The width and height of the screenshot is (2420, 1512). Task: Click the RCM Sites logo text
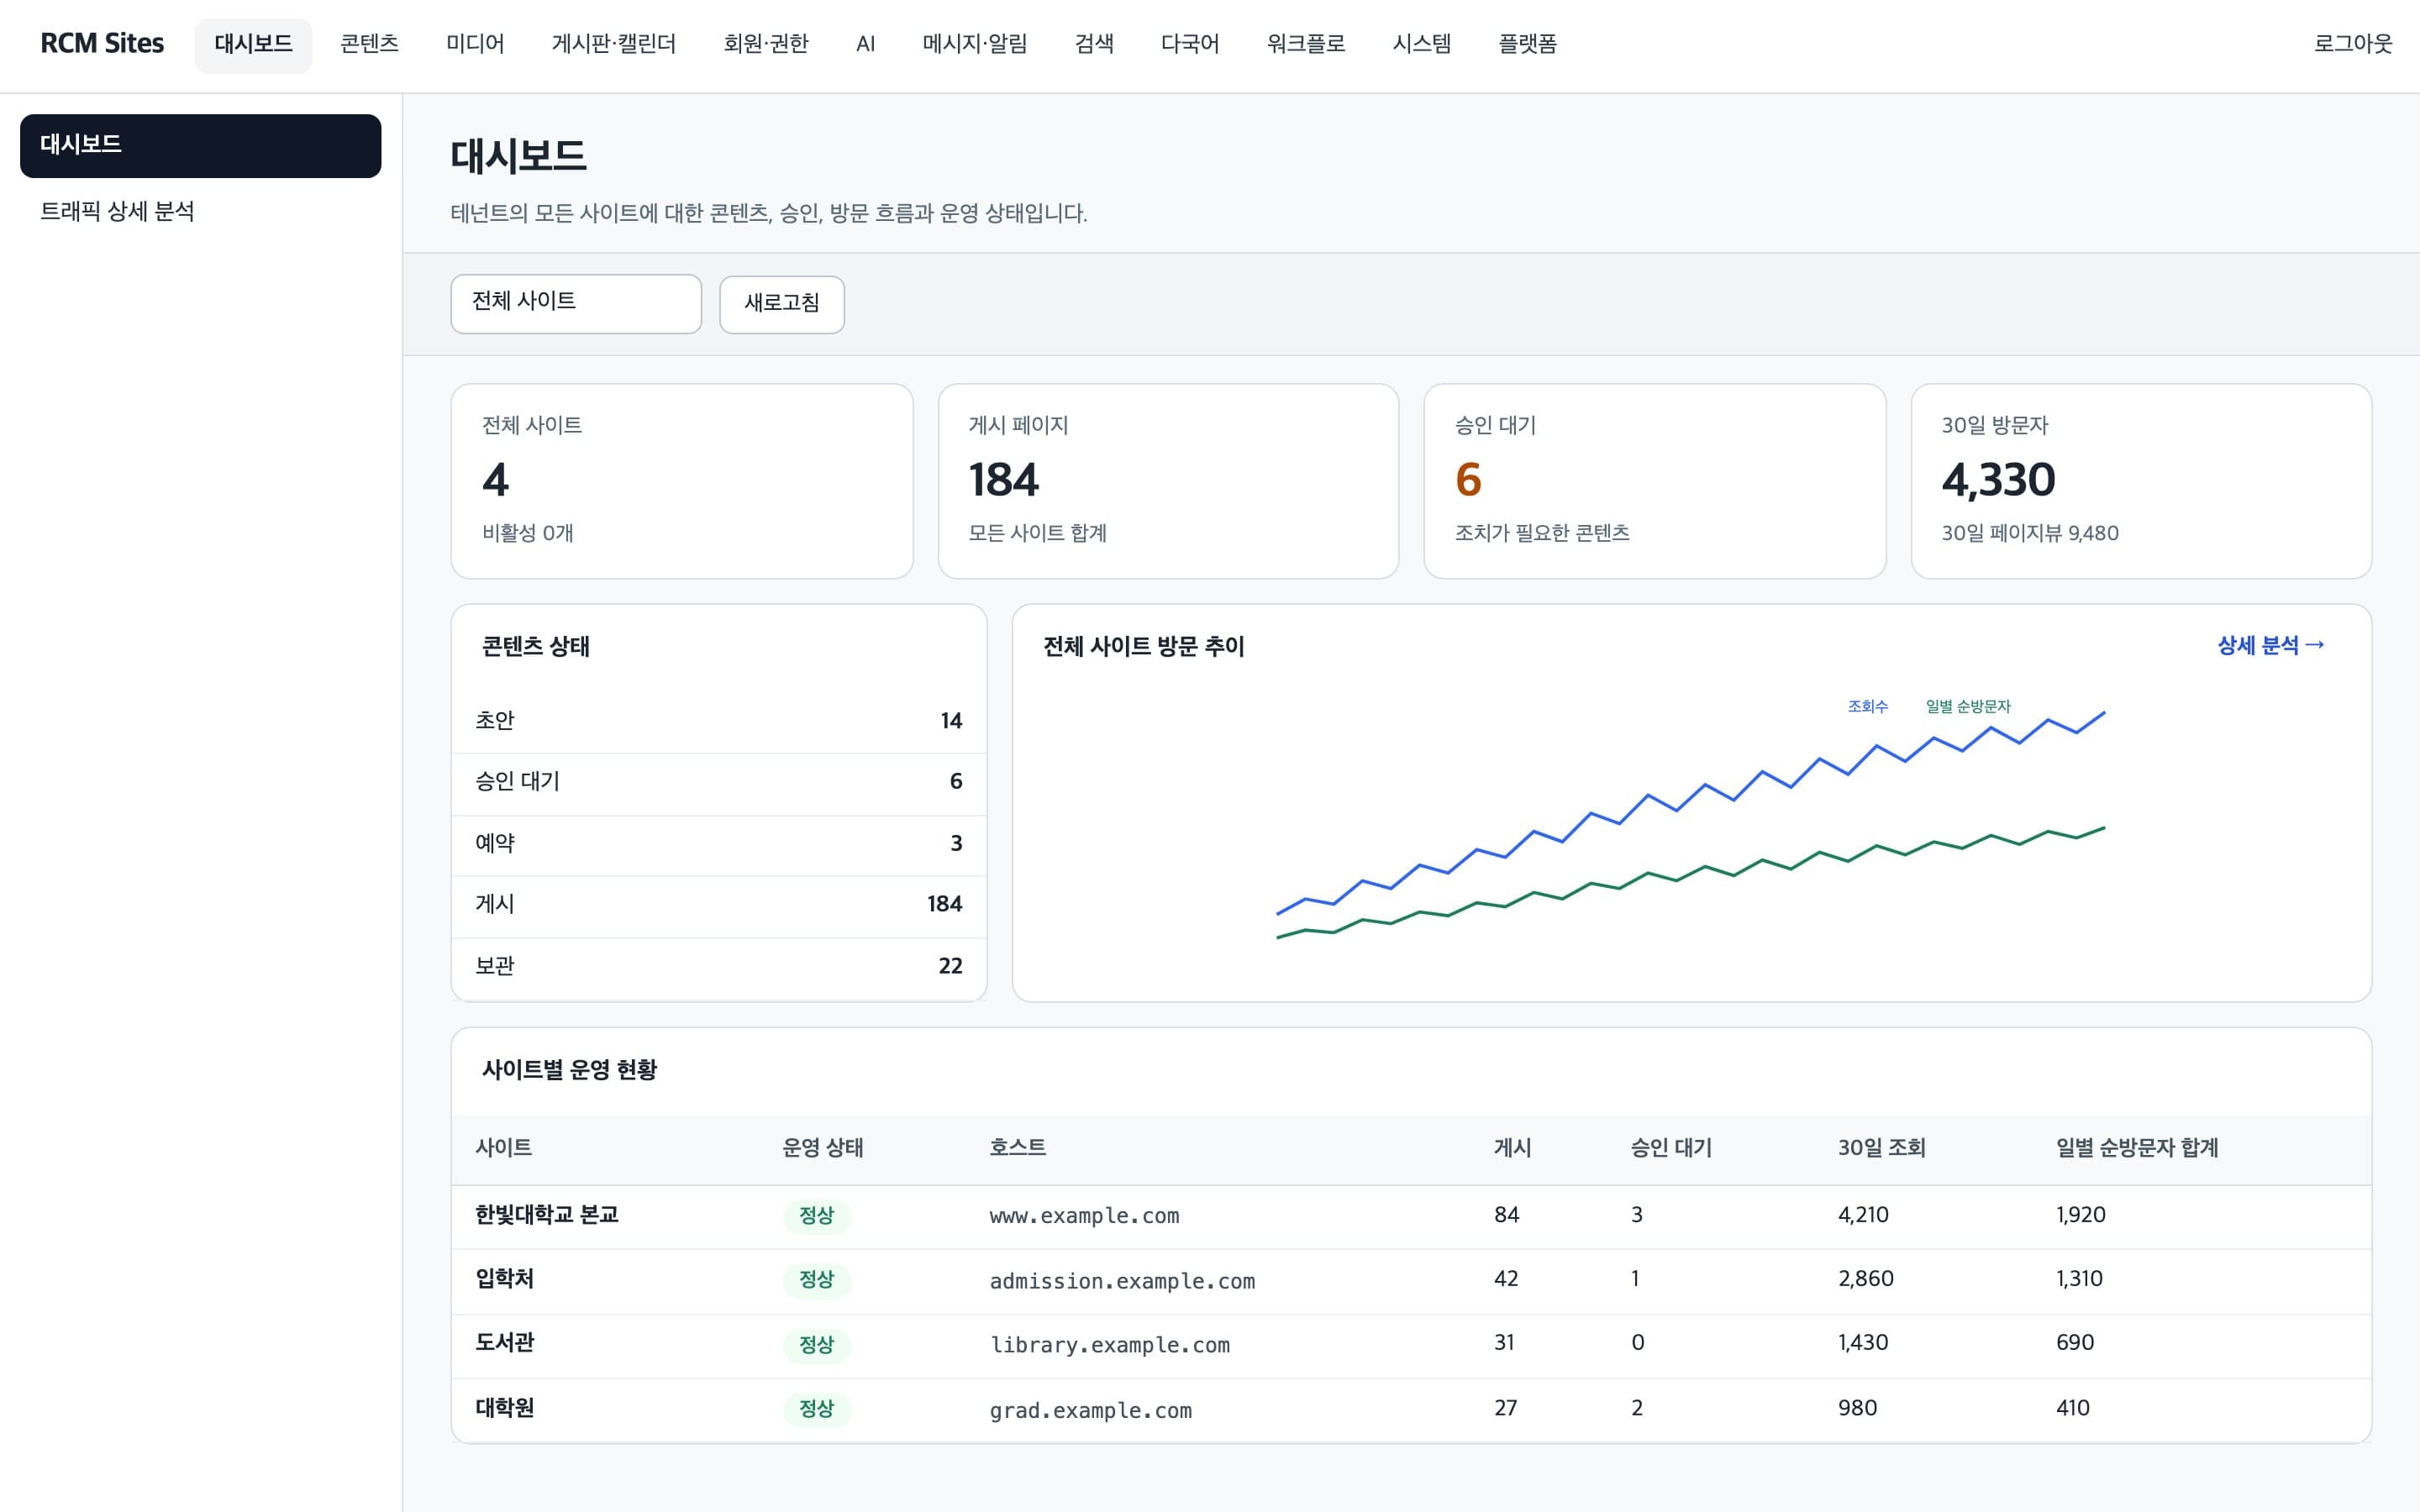point(102,44)
